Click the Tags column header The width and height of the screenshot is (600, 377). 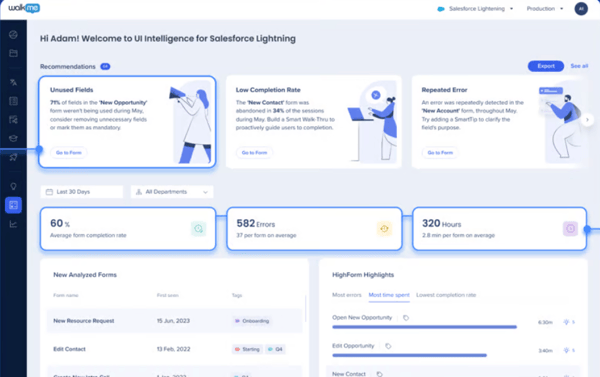(237, 295)
